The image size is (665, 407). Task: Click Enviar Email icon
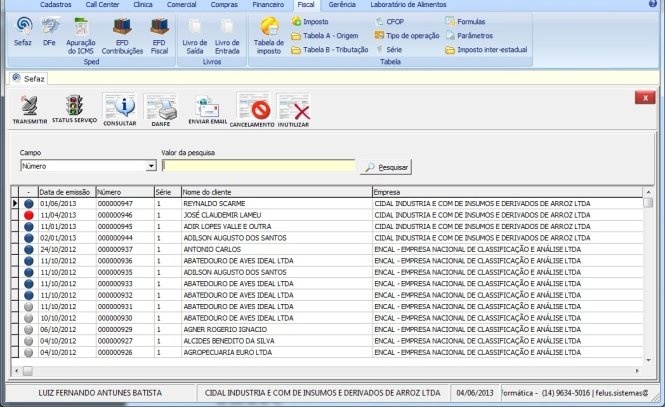(208, 110)
